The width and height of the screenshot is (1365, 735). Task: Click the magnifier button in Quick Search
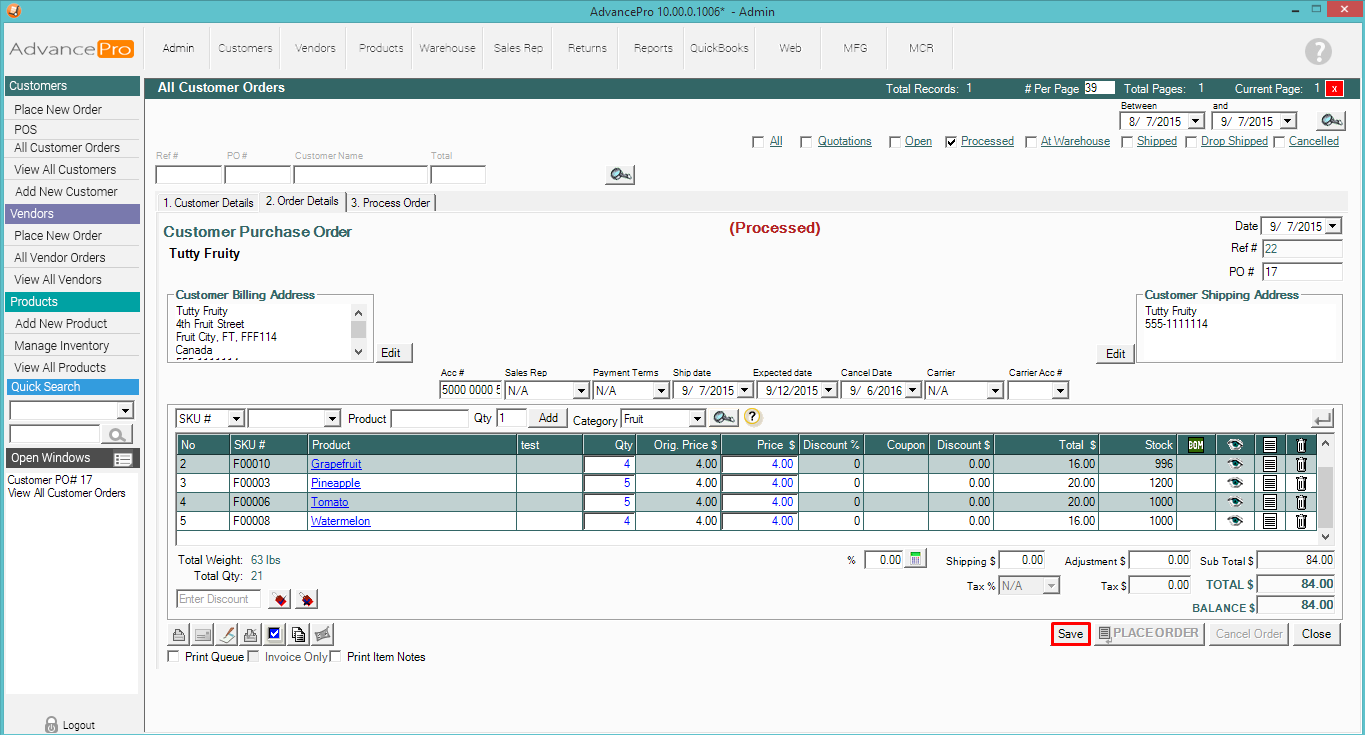[118, 434]
